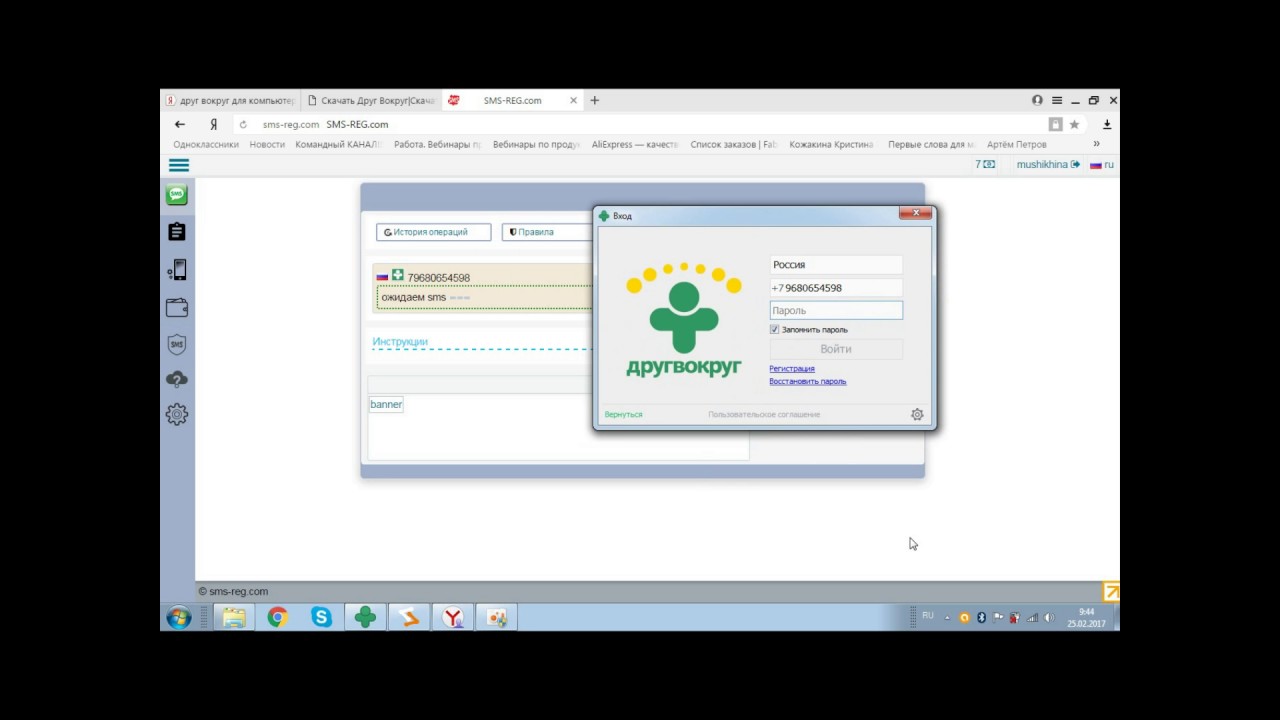Screen dimensions: 1280x720
Task: Bookmark page with the star icon
Action: (1074, 125)
